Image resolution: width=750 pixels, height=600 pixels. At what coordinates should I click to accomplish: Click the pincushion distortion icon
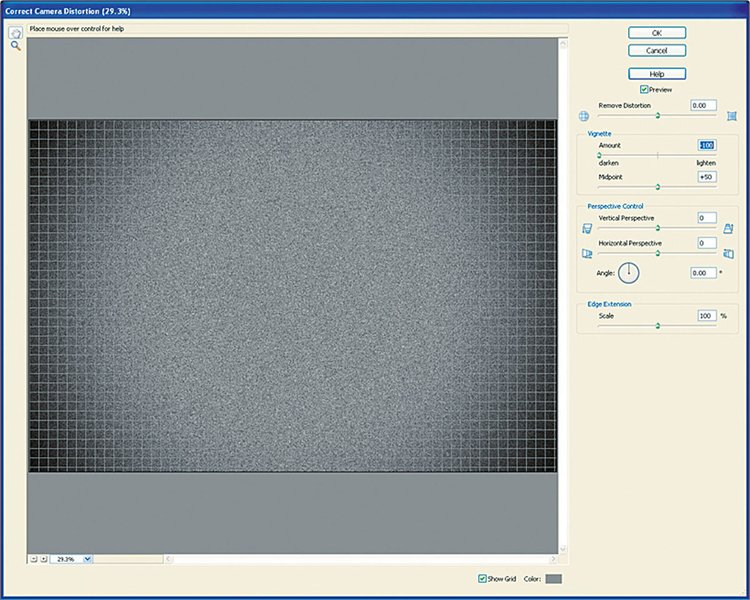tap(732, 116)
